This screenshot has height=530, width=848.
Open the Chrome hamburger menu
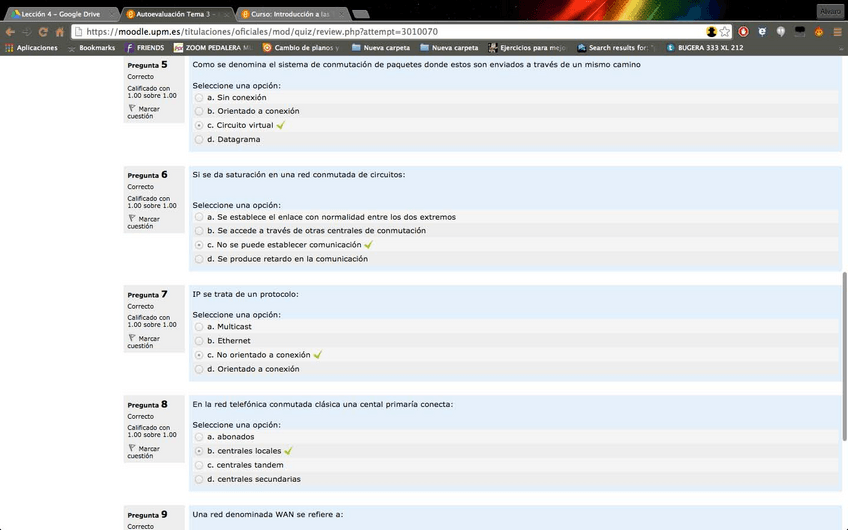tap(837, 31)
